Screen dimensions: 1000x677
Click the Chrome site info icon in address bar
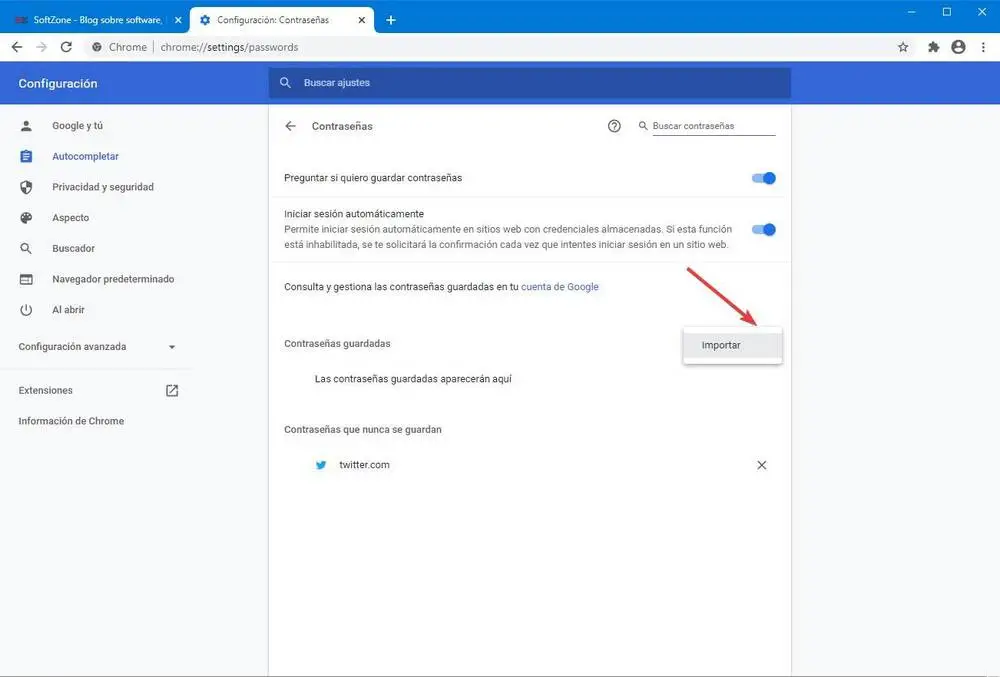tap(97, 47)
